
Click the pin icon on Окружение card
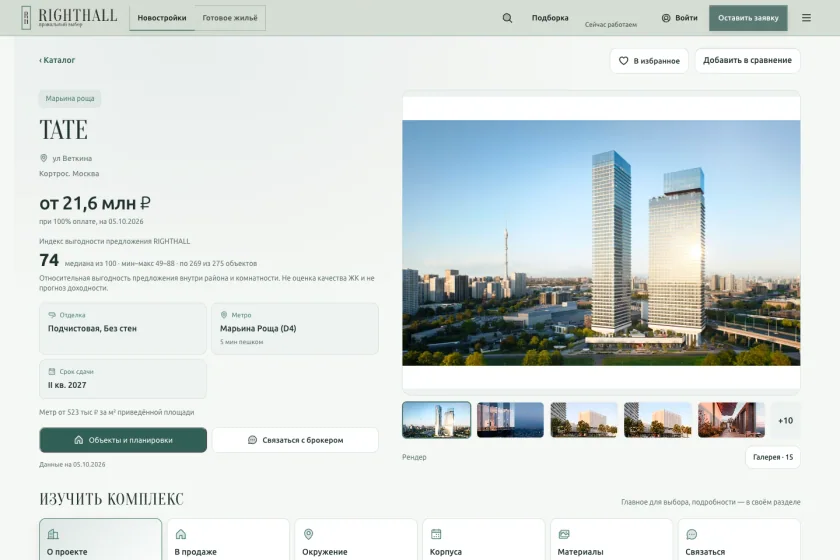coord(309,534)
